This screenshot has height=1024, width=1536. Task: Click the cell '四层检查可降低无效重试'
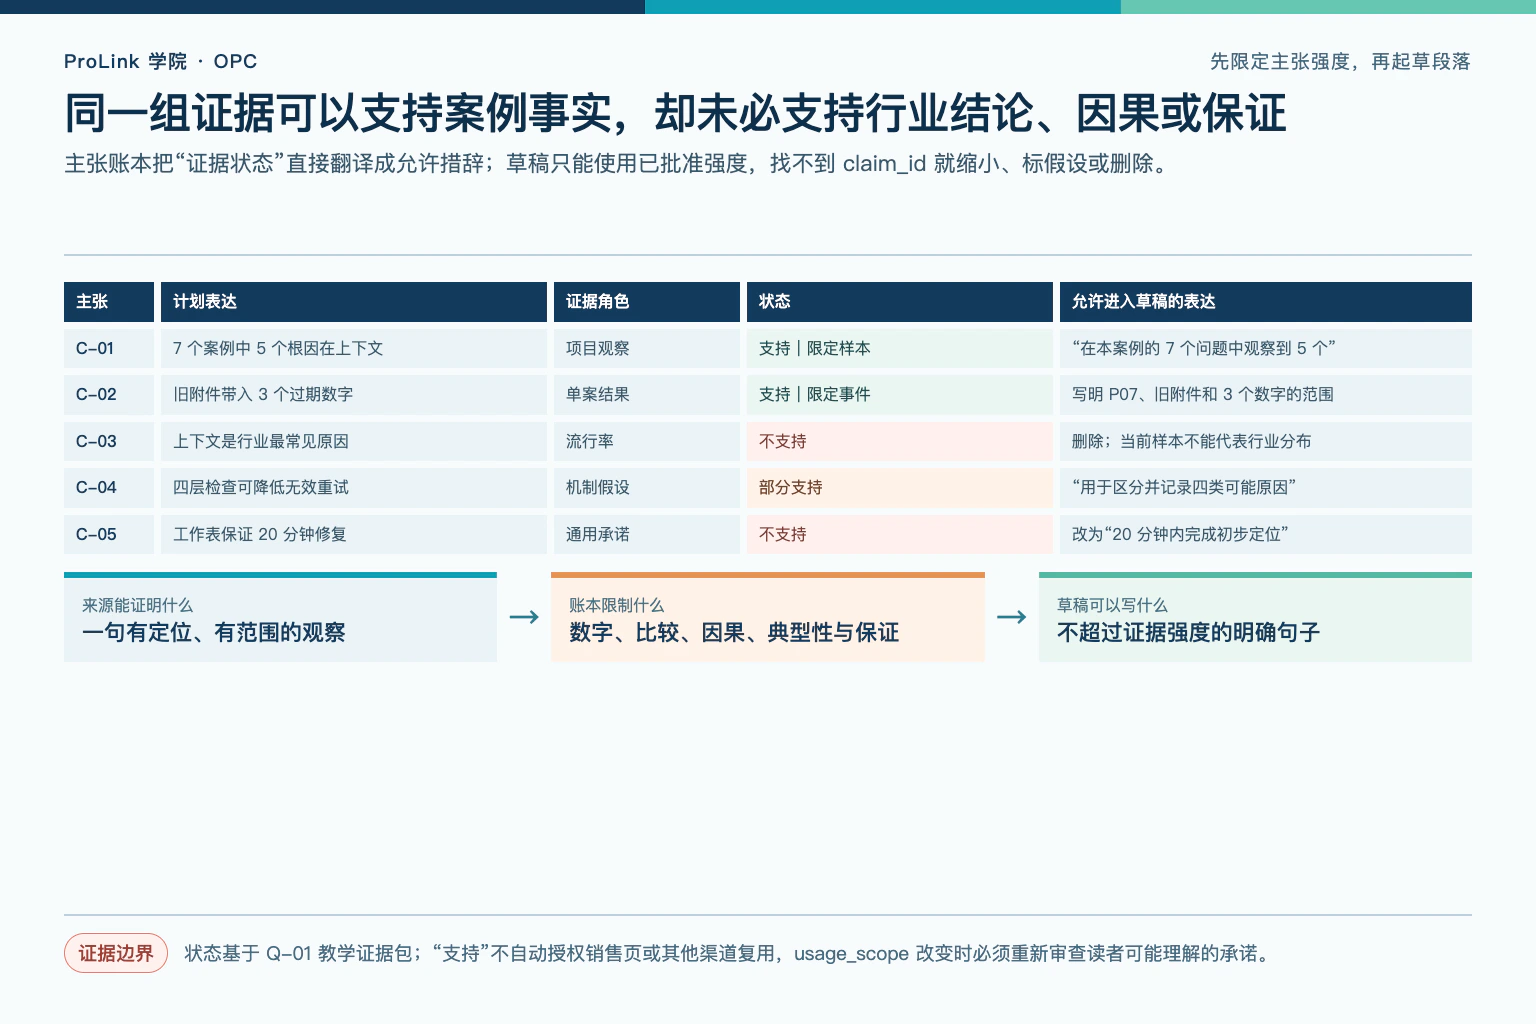[354, 487]
